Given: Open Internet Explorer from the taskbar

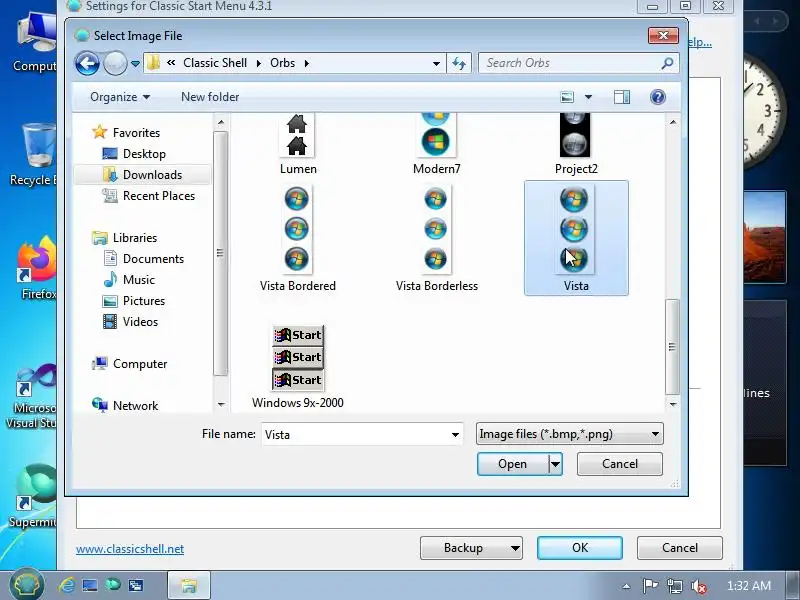Looking at the screenshot, I should (x=67, y=585).
